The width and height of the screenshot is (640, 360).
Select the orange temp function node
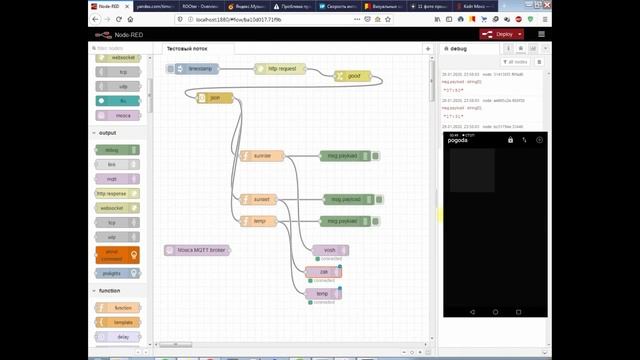point(258,221)
